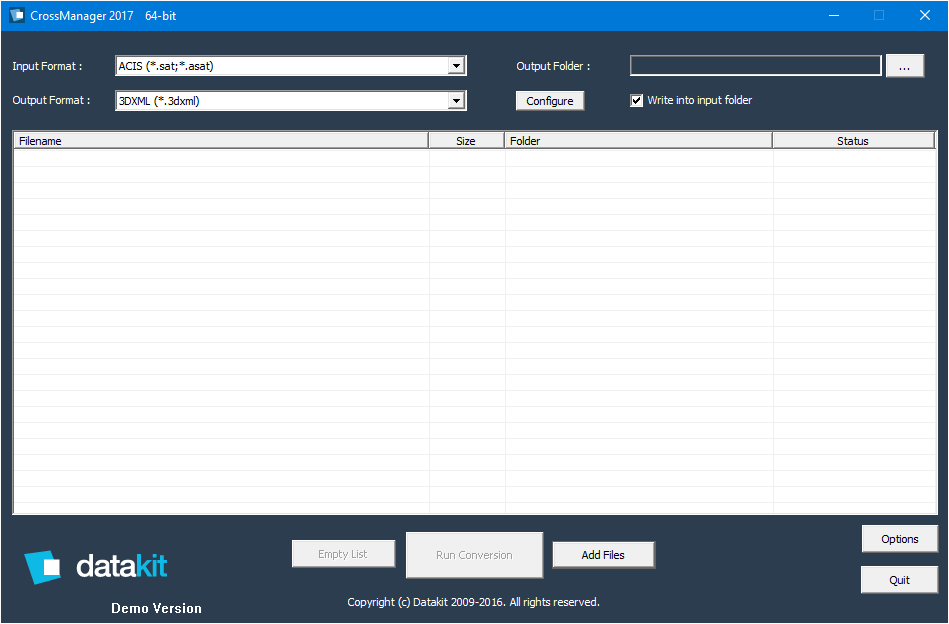Open the Input Format dropdown arrow
This screenshot has height=624, width=949.
click(456, 66)
